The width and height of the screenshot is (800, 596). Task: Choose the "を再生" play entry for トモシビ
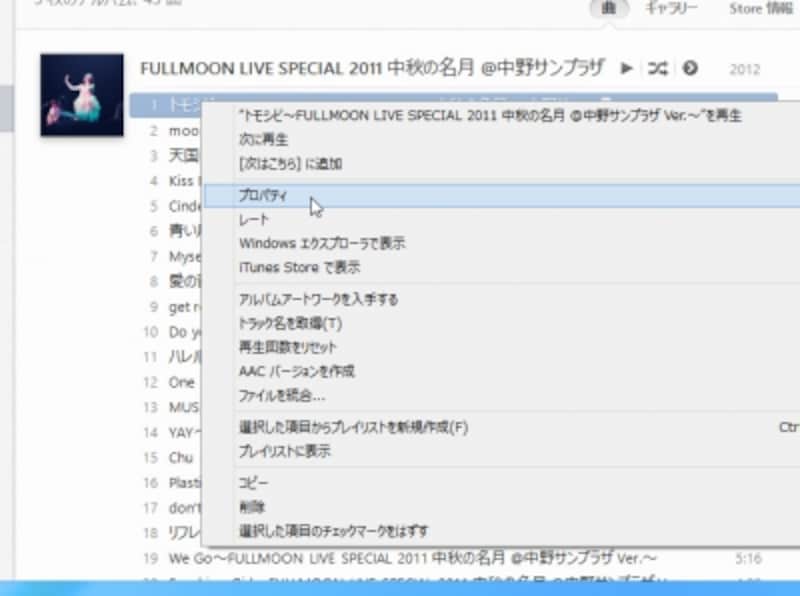click(490, 116)
